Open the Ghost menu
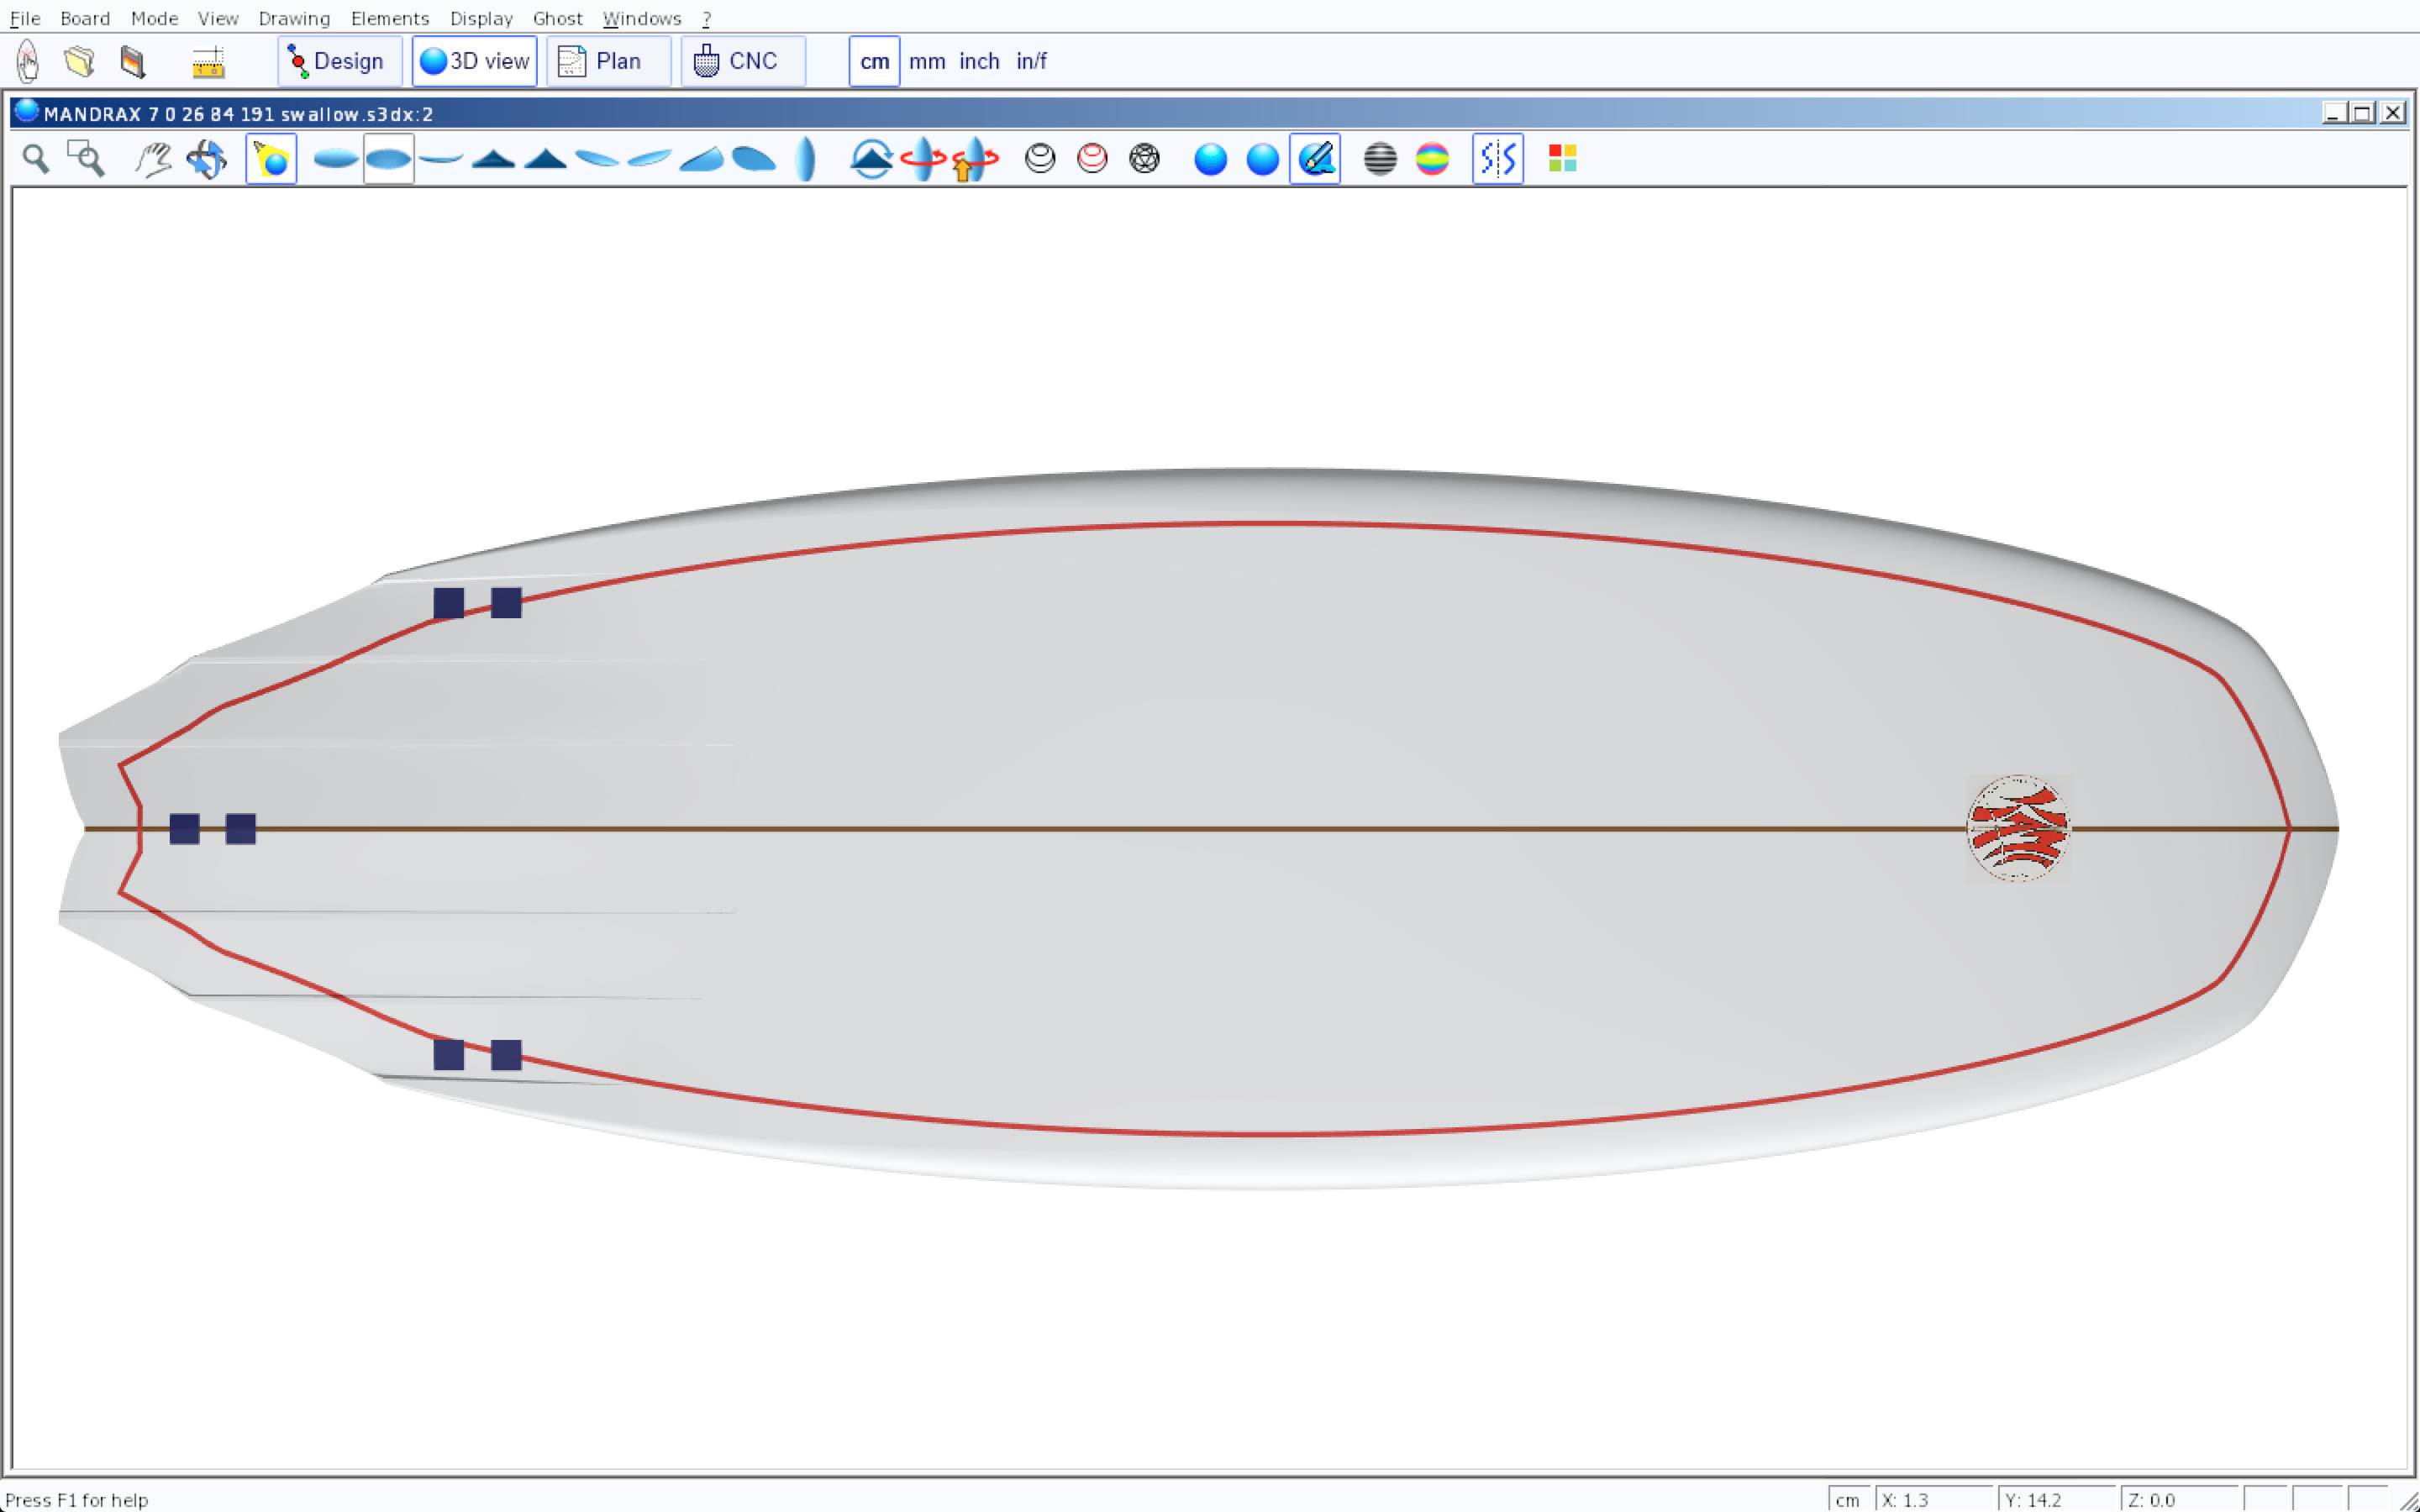 (557, 18)
